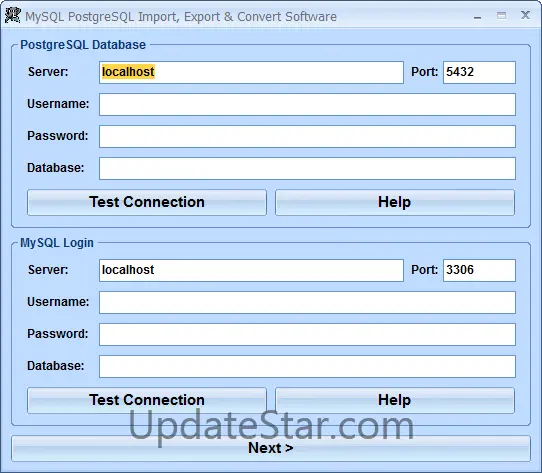Image resolution: width=542 pixels, height=473 pixels.
Task: Click the Database: label in the MySQL section
Action: tap(56, 366)
